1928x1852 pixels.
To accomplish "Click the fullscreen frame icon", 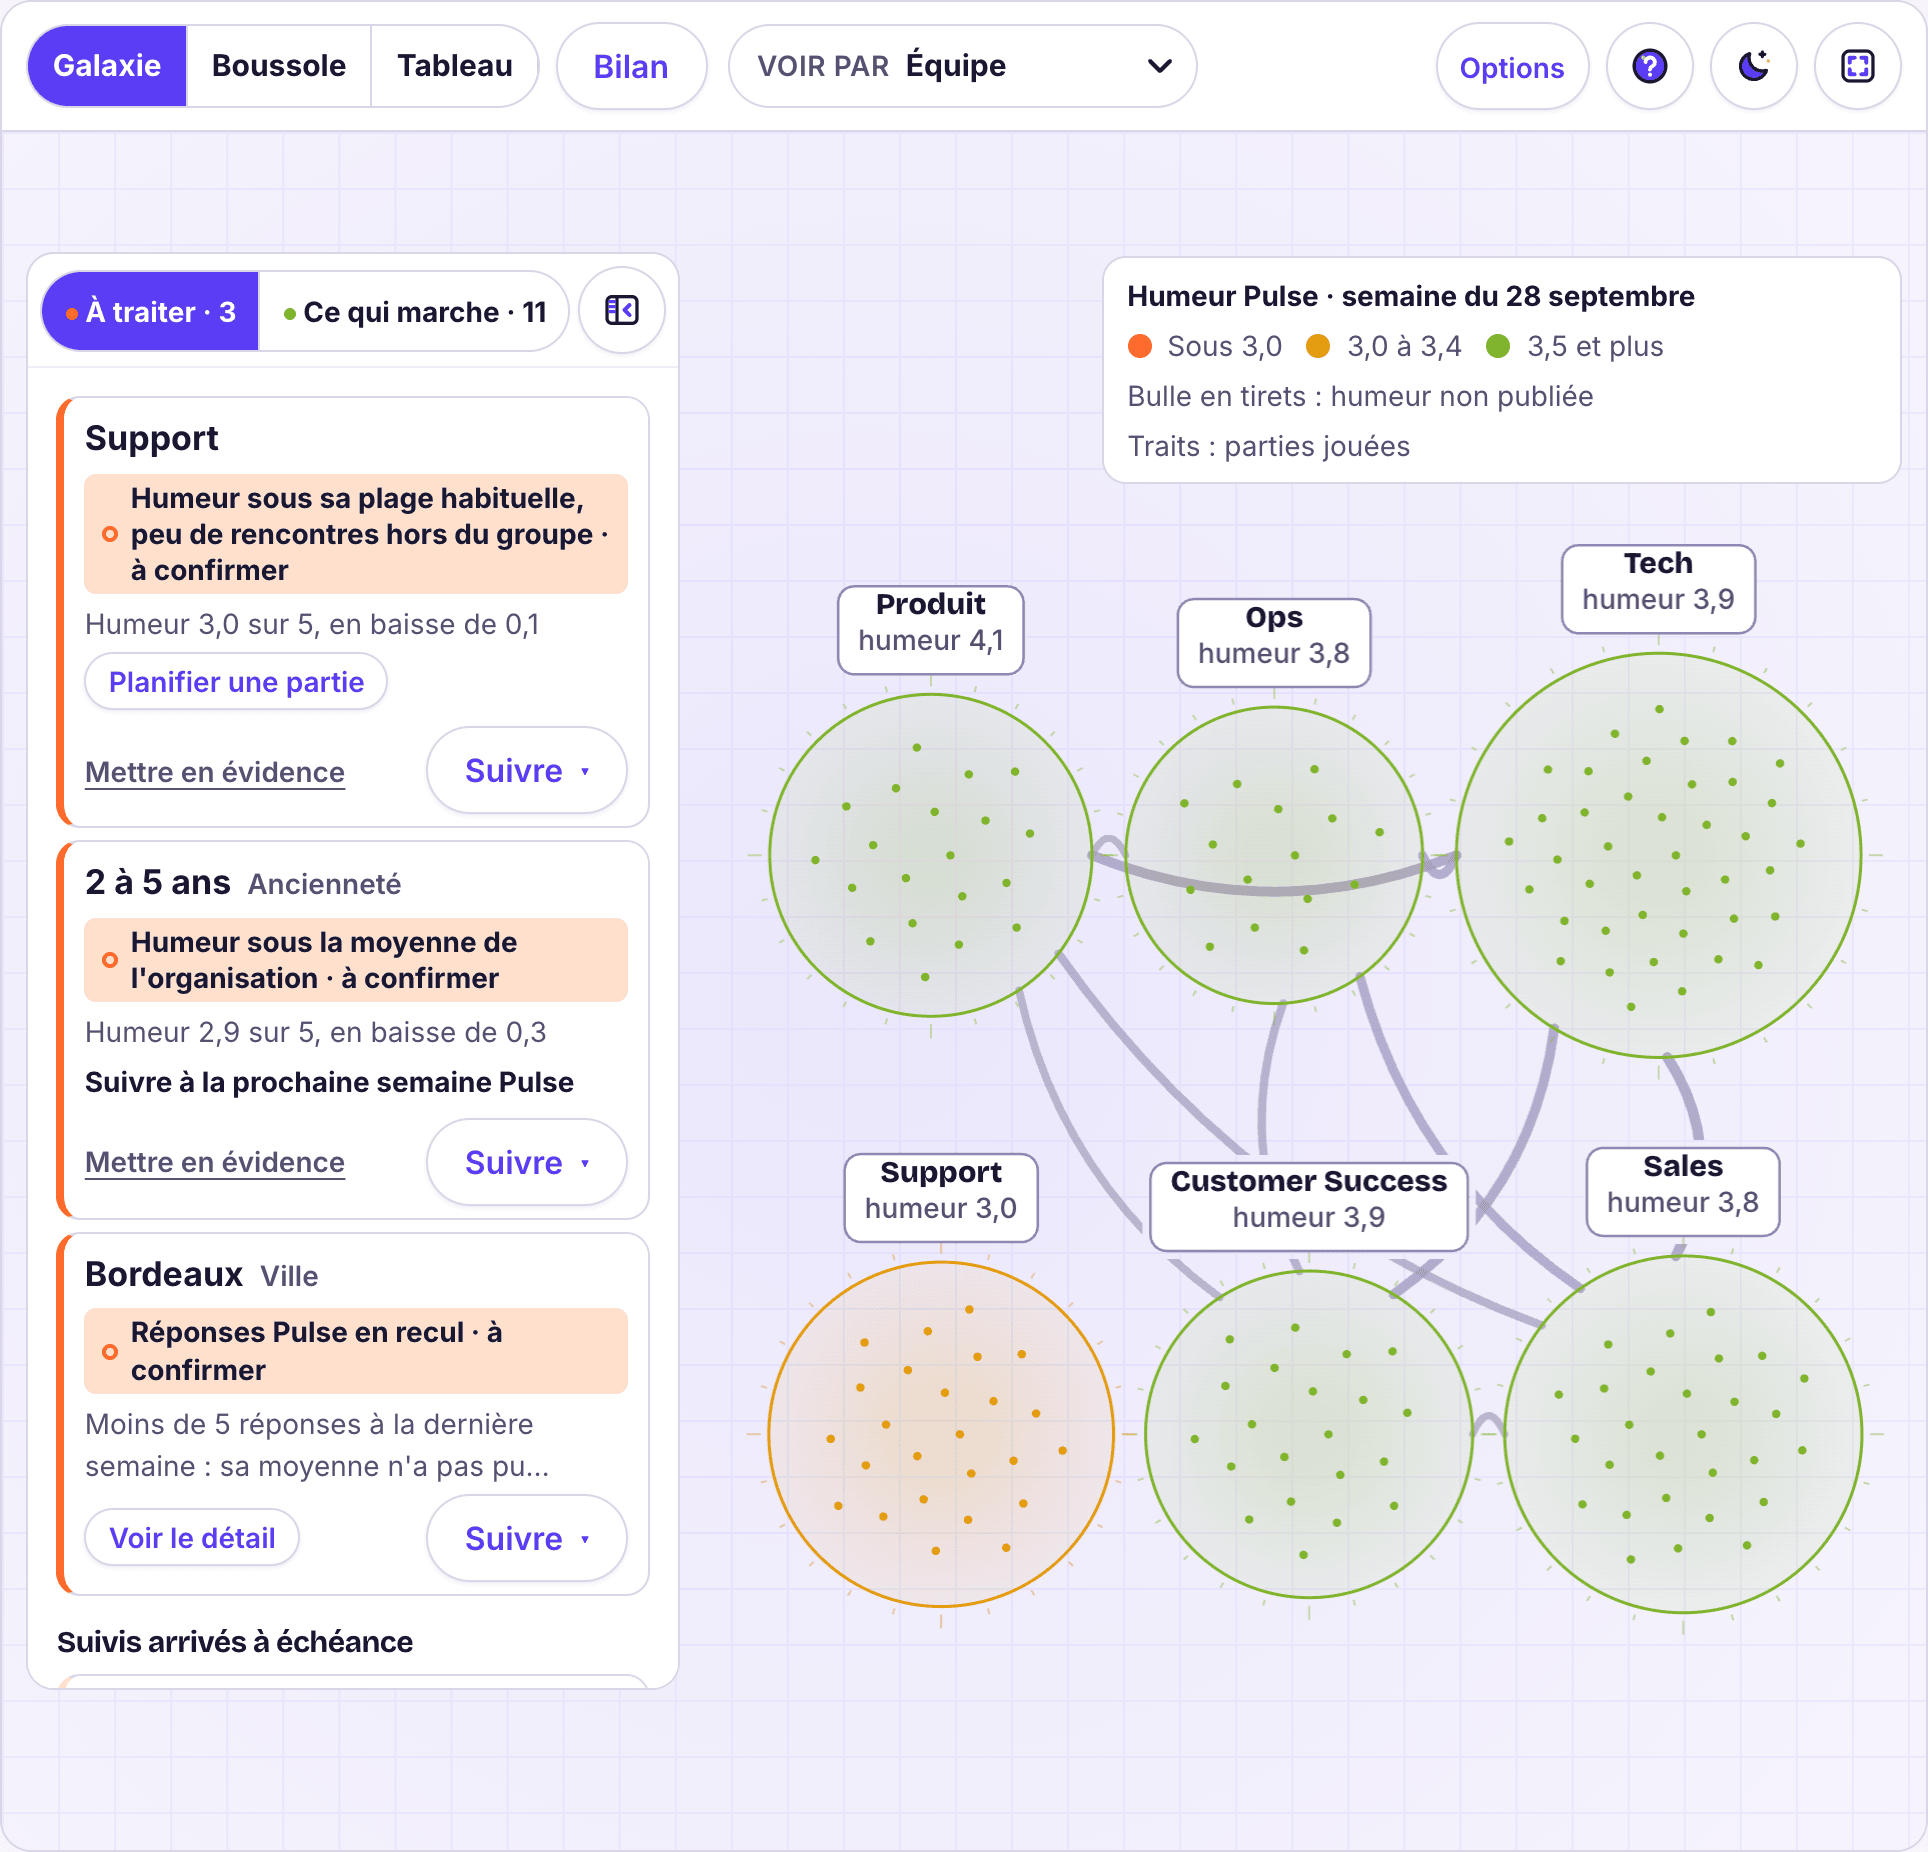I will point(1857,66).
